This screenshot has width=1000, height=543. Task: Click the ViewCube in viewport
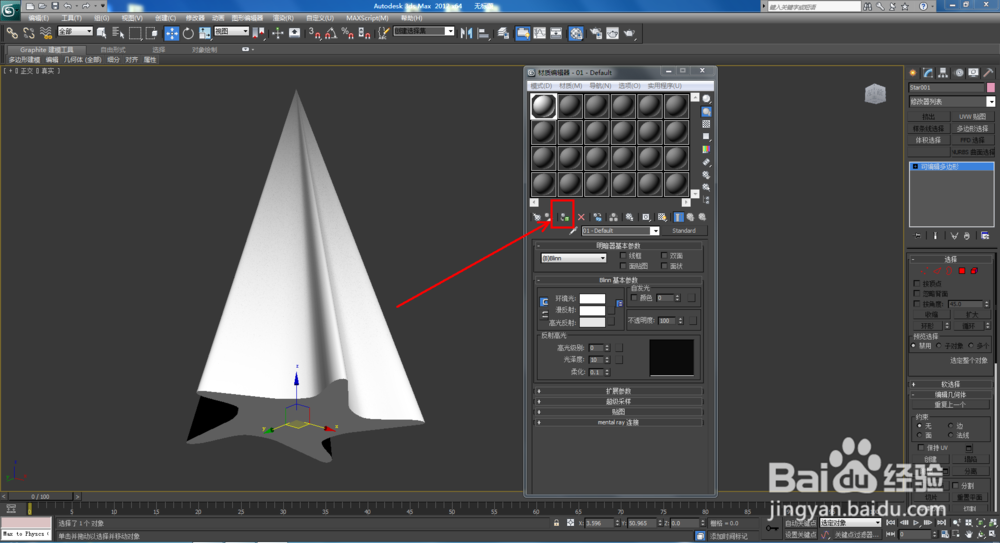pyautogui.click(x=876, y=94)
